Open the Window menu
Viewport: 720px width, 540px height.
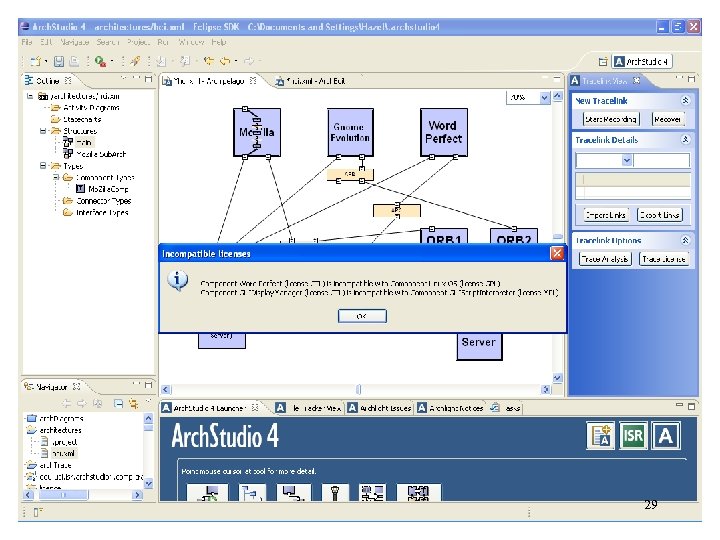(191, 42)
